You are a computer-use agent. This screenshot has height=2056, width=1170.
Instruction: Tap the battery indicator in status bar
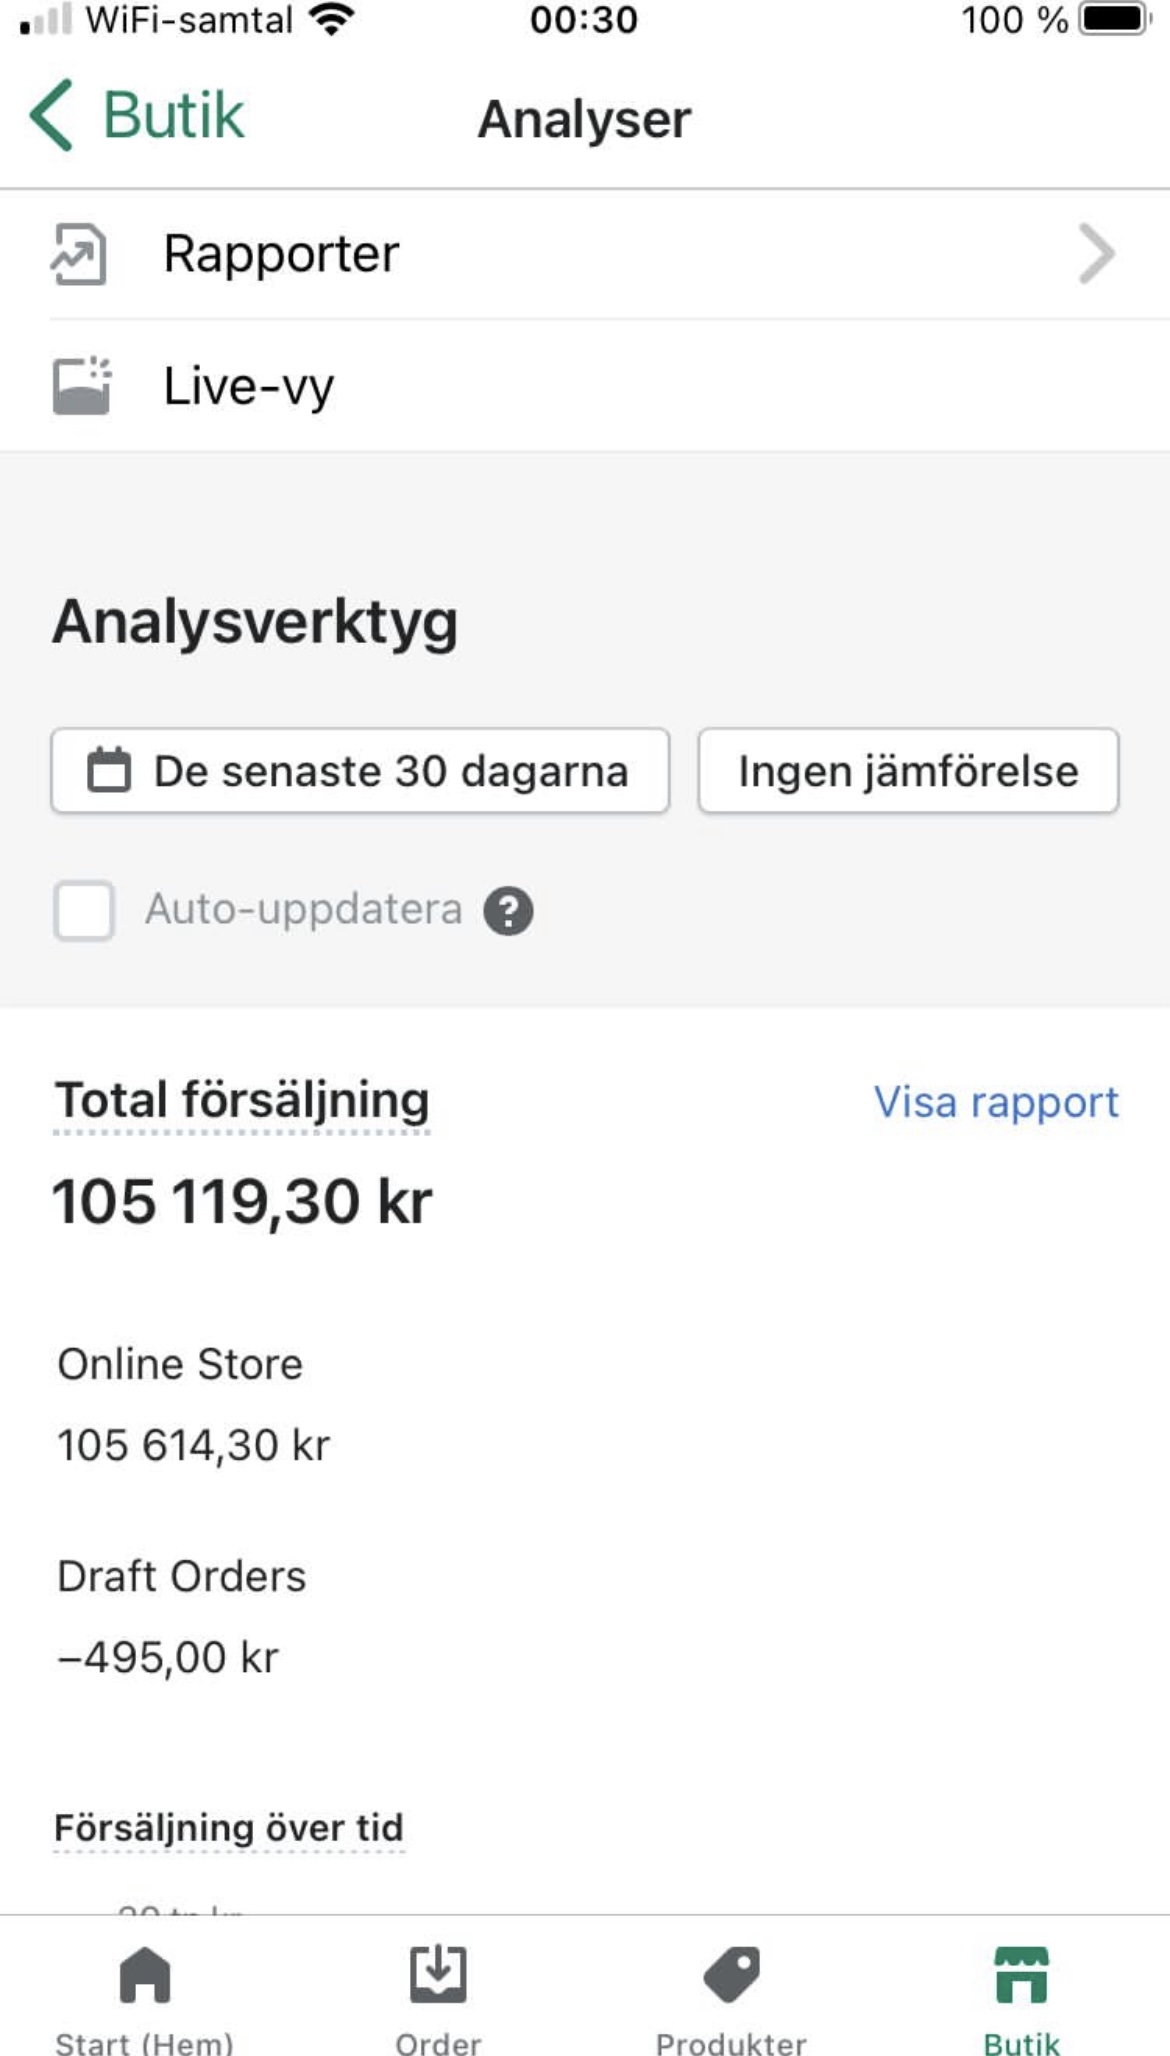point(1114,20)
